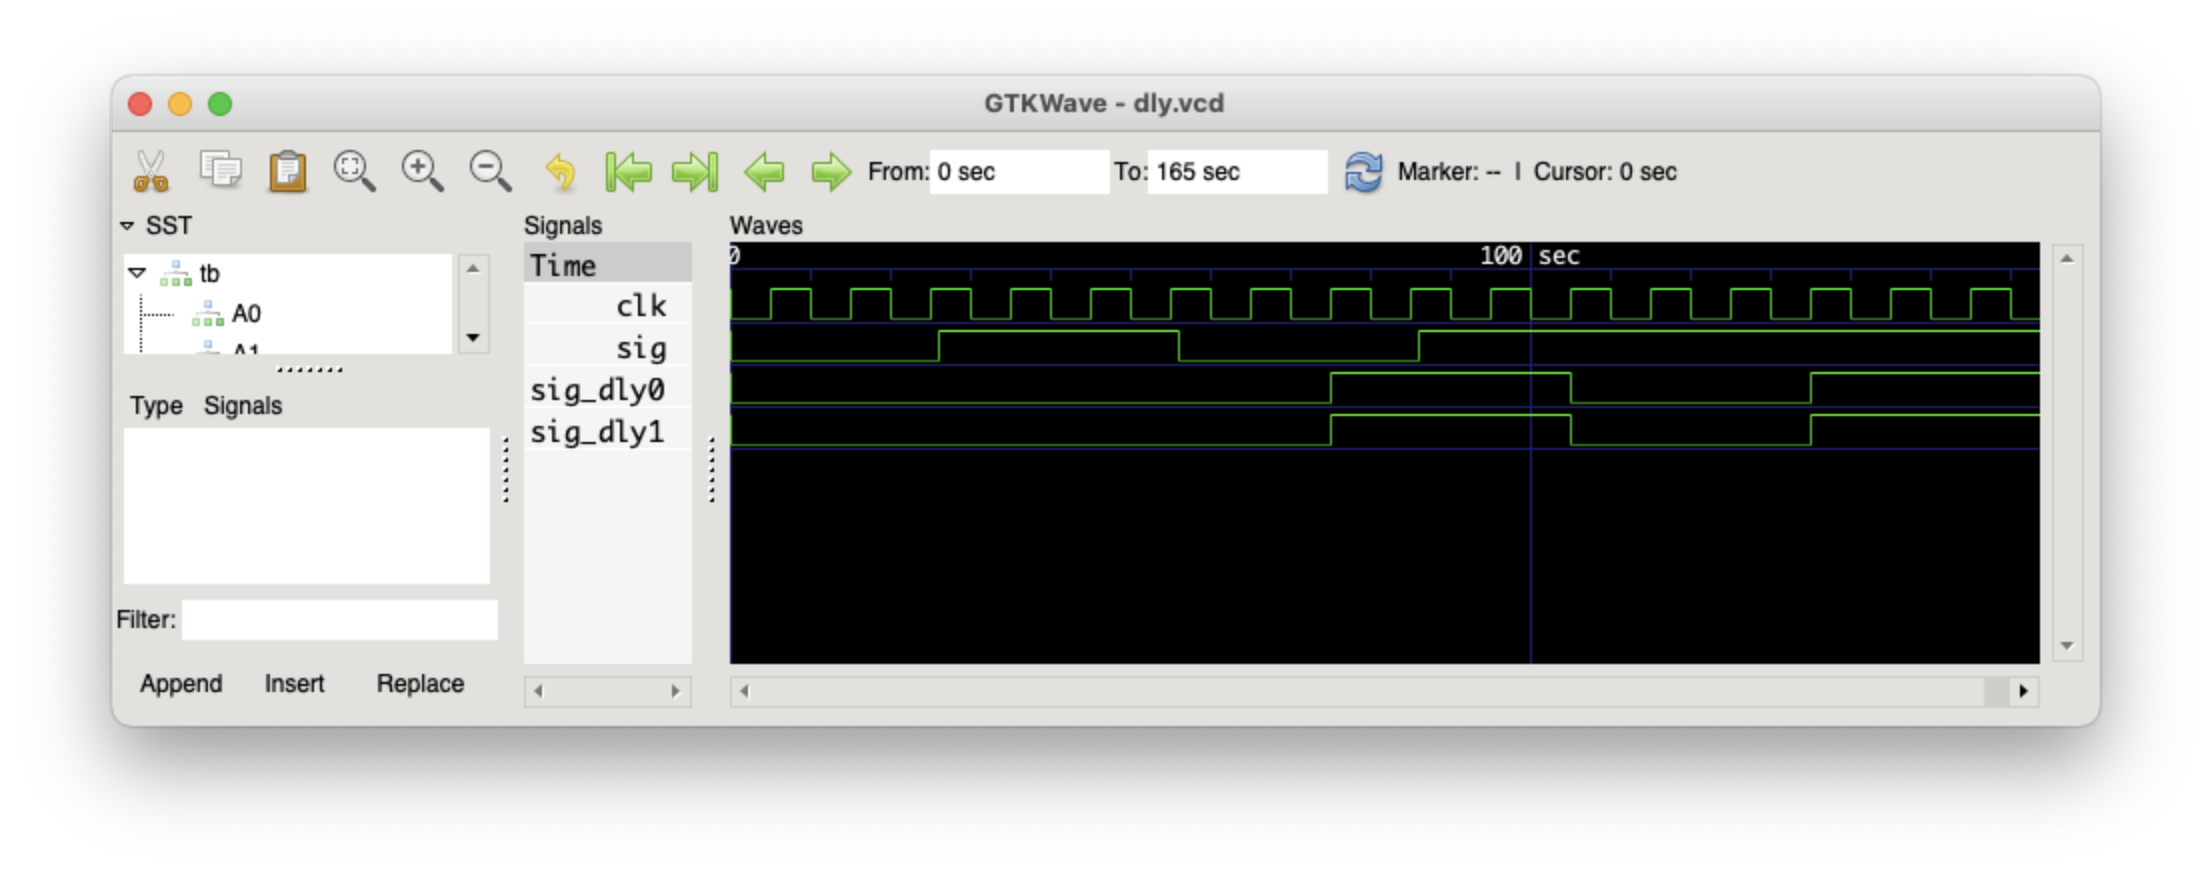Click the 100 sec timeline marker
Viewport: 2212px width, 874px height.
click(1530, 256)
